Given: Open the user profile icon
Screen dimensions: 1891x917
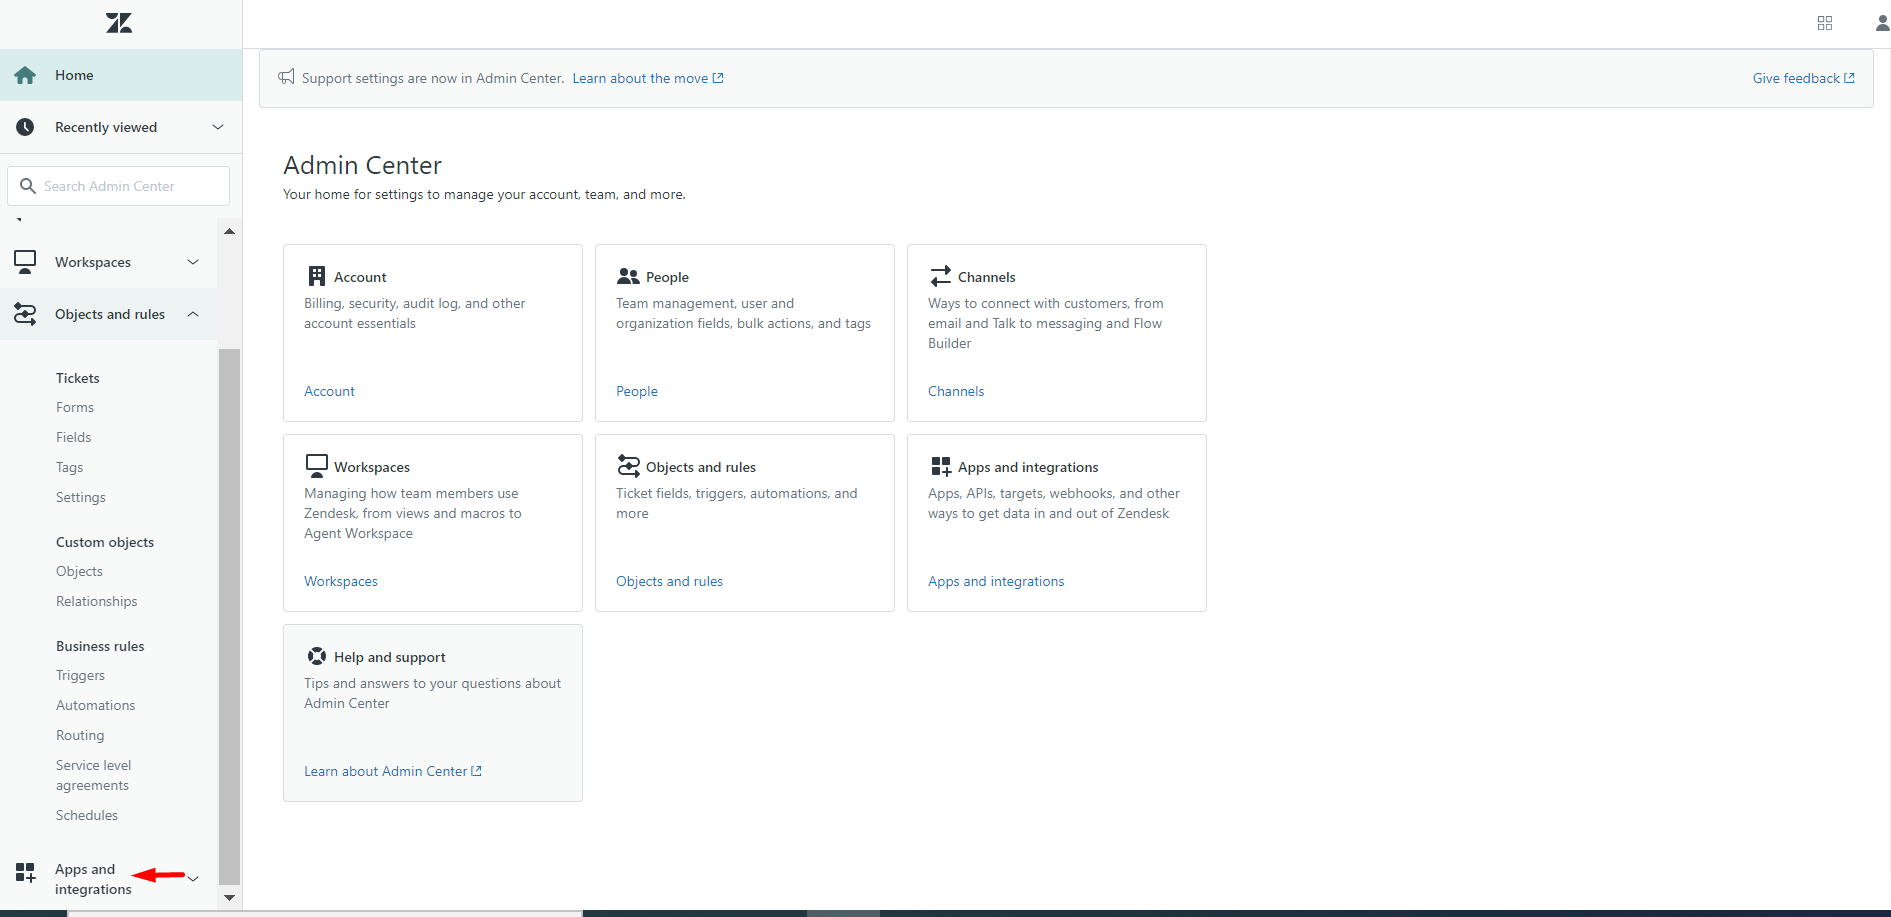Looking at the screenshot, I should click(x=1882, y=23).
